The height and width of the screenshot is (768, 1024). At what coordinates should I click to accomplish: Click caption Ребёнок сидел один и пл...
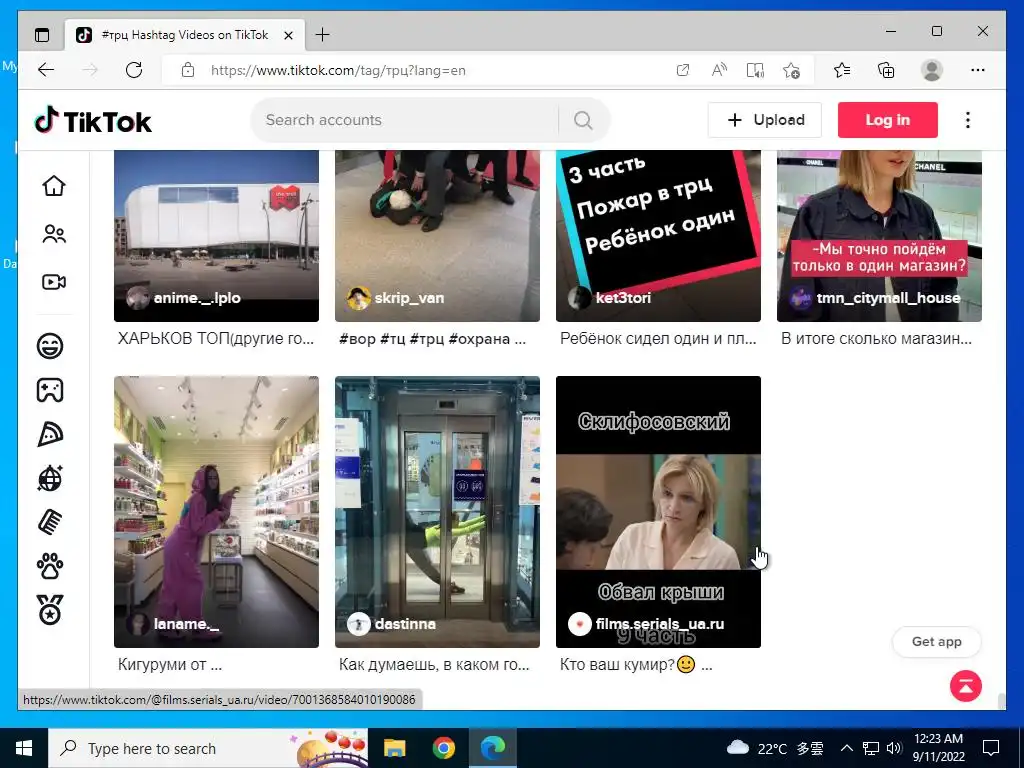(658, 339)
